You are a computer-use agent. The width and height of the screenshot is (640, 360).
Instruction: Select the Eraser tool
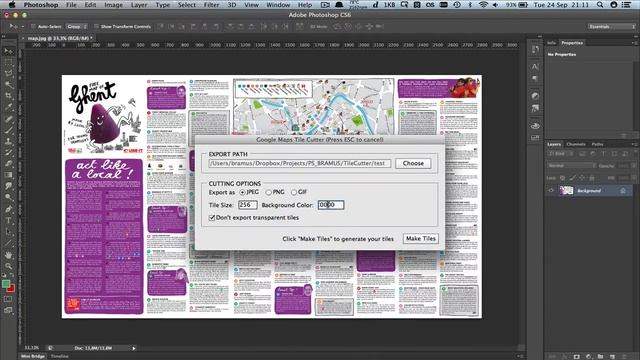(9, 163)
